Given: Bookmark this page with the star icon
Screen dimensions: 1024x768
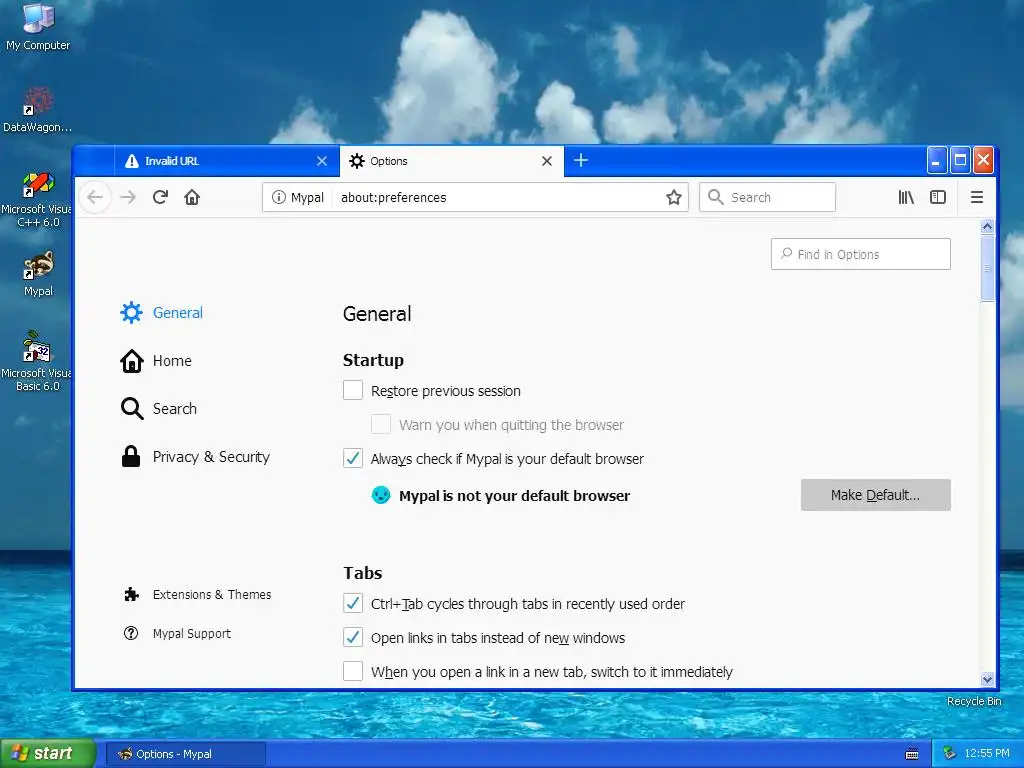Looking at the screenshot, I should tap(673, 197).
